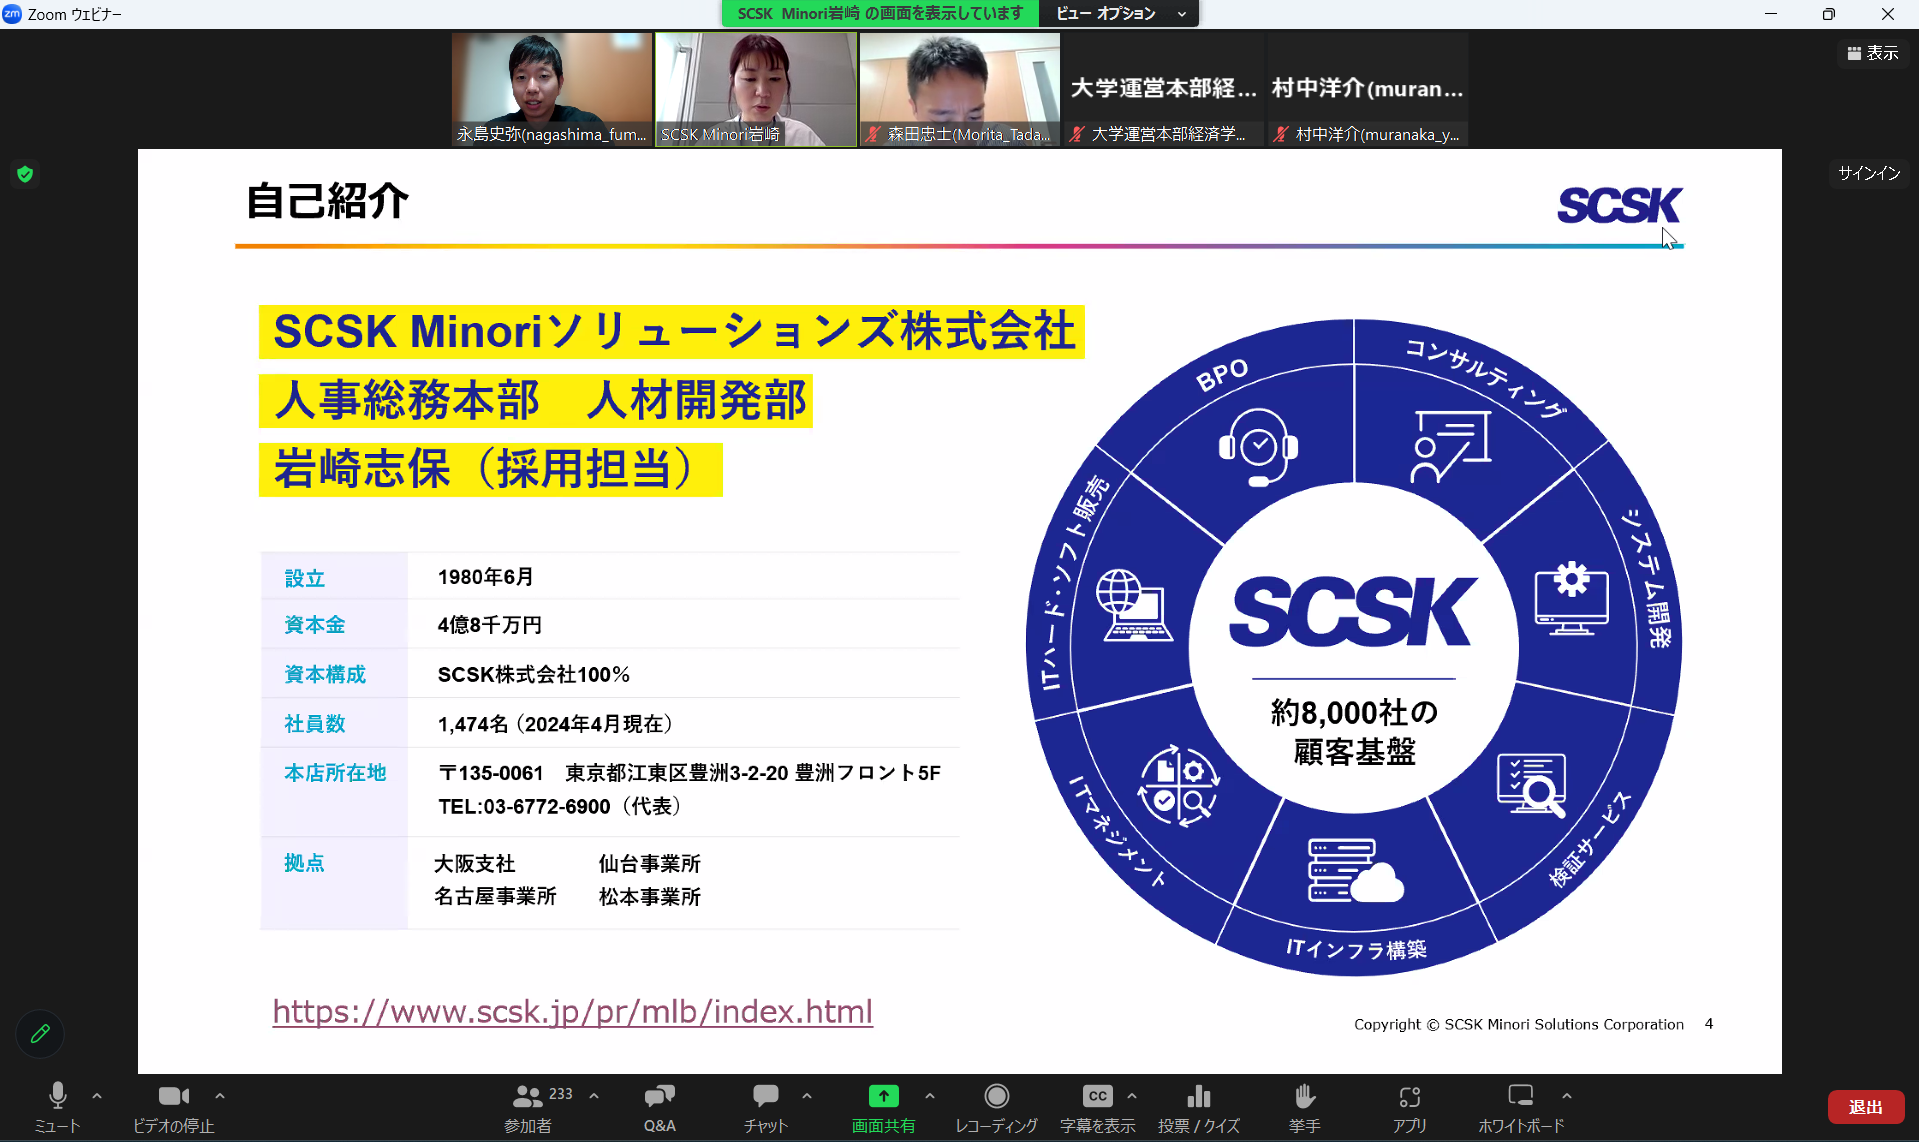Open the chat panel

[765, 1107]
